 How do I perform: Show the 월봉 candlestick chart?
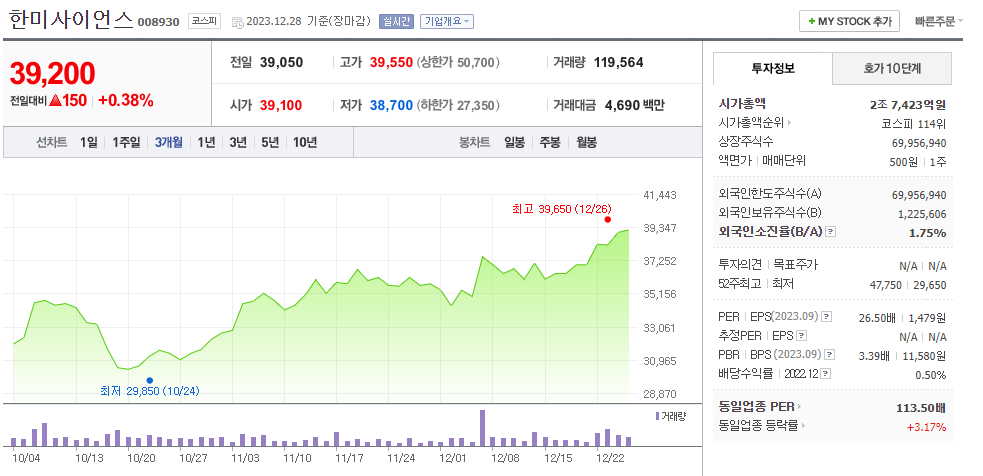tap(586, 142)
